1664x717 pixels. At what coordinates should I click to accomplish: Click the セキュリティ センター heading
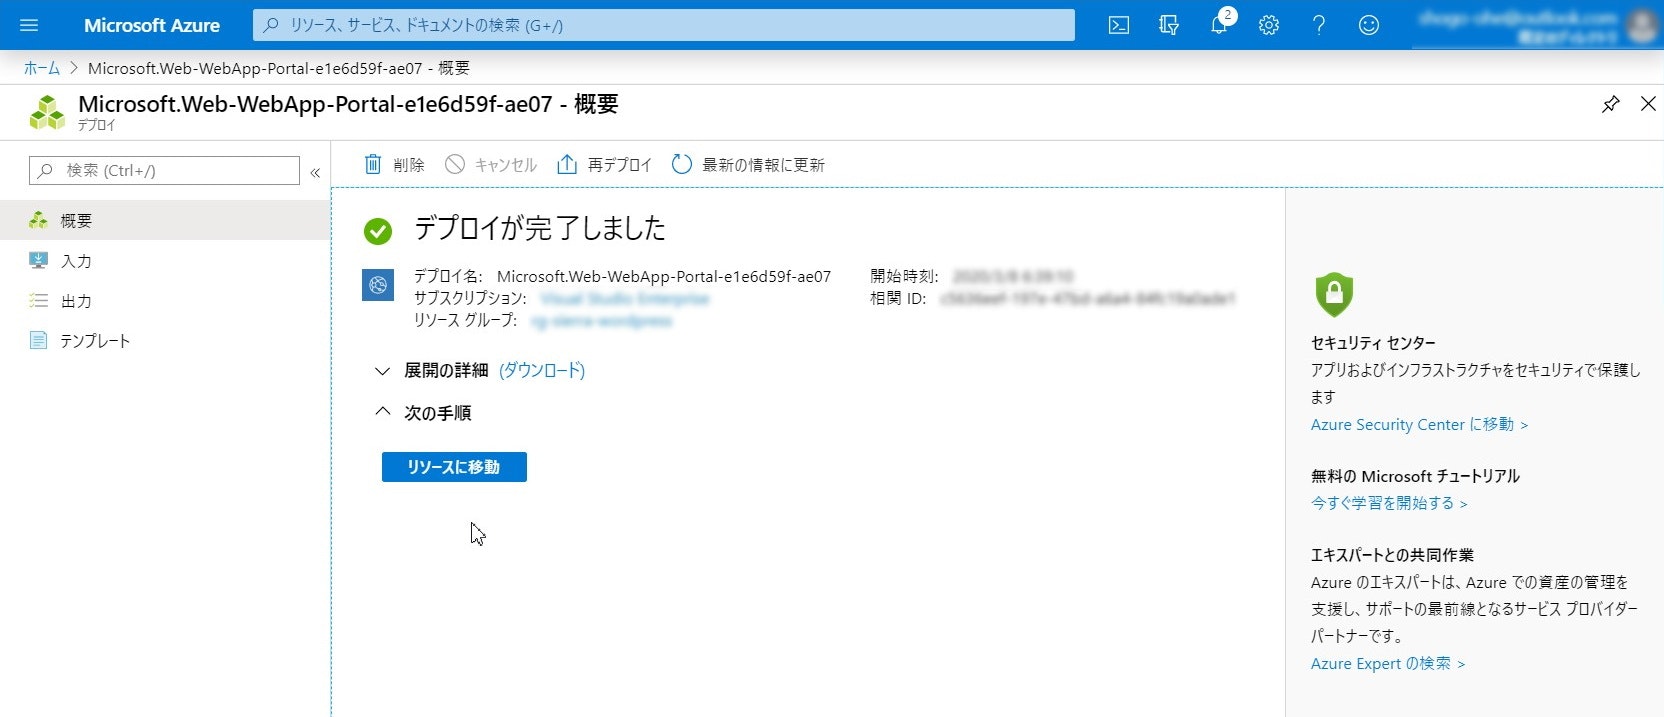point(1373,343)
